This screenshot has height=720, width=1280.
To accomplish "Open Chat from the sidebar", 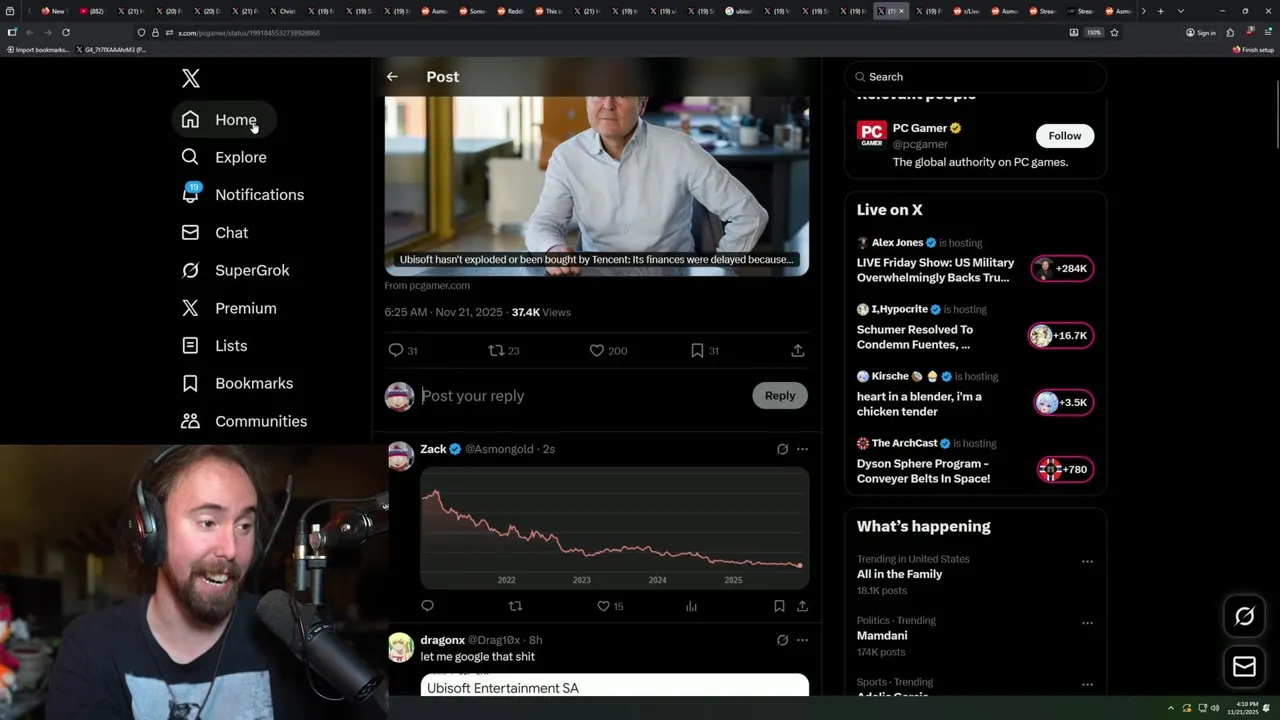I will pos(216,233).
